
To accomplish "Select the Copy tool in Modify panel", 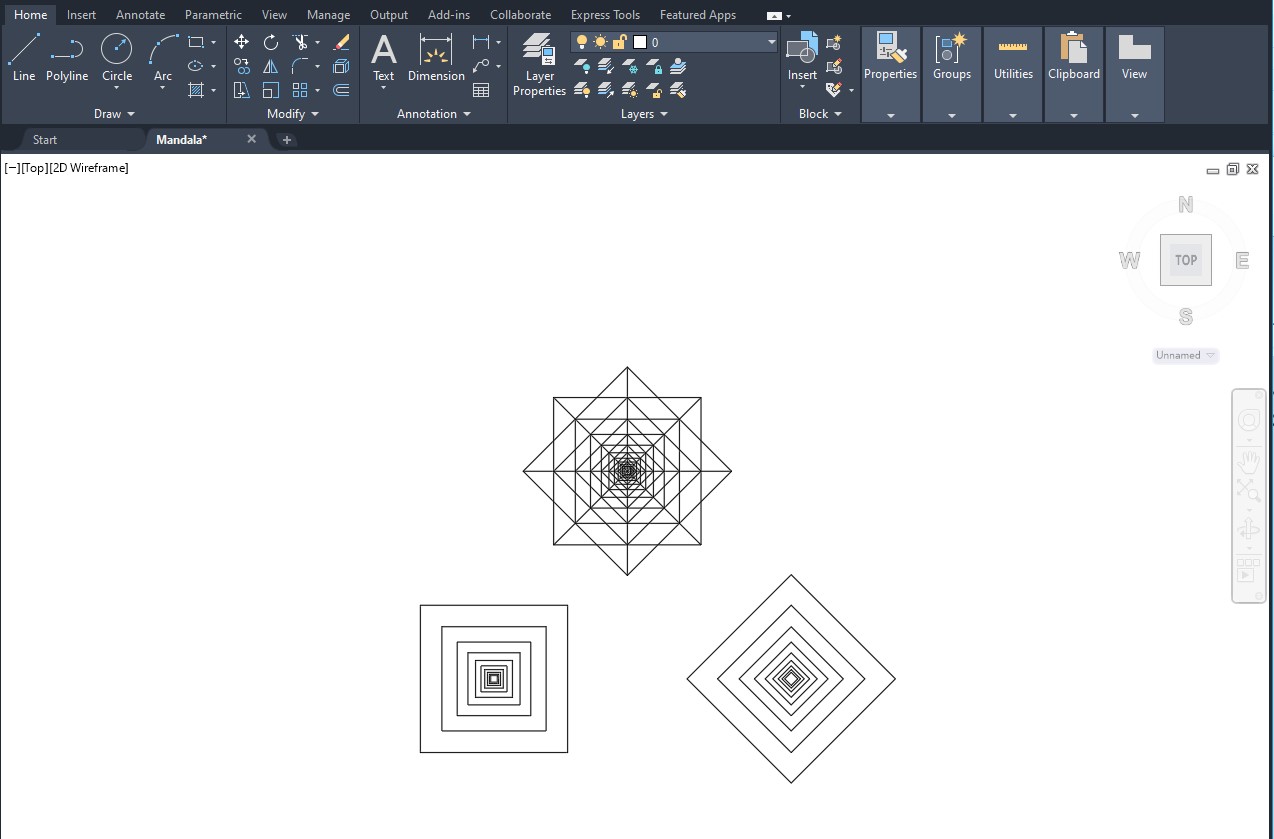I will 241,66.
